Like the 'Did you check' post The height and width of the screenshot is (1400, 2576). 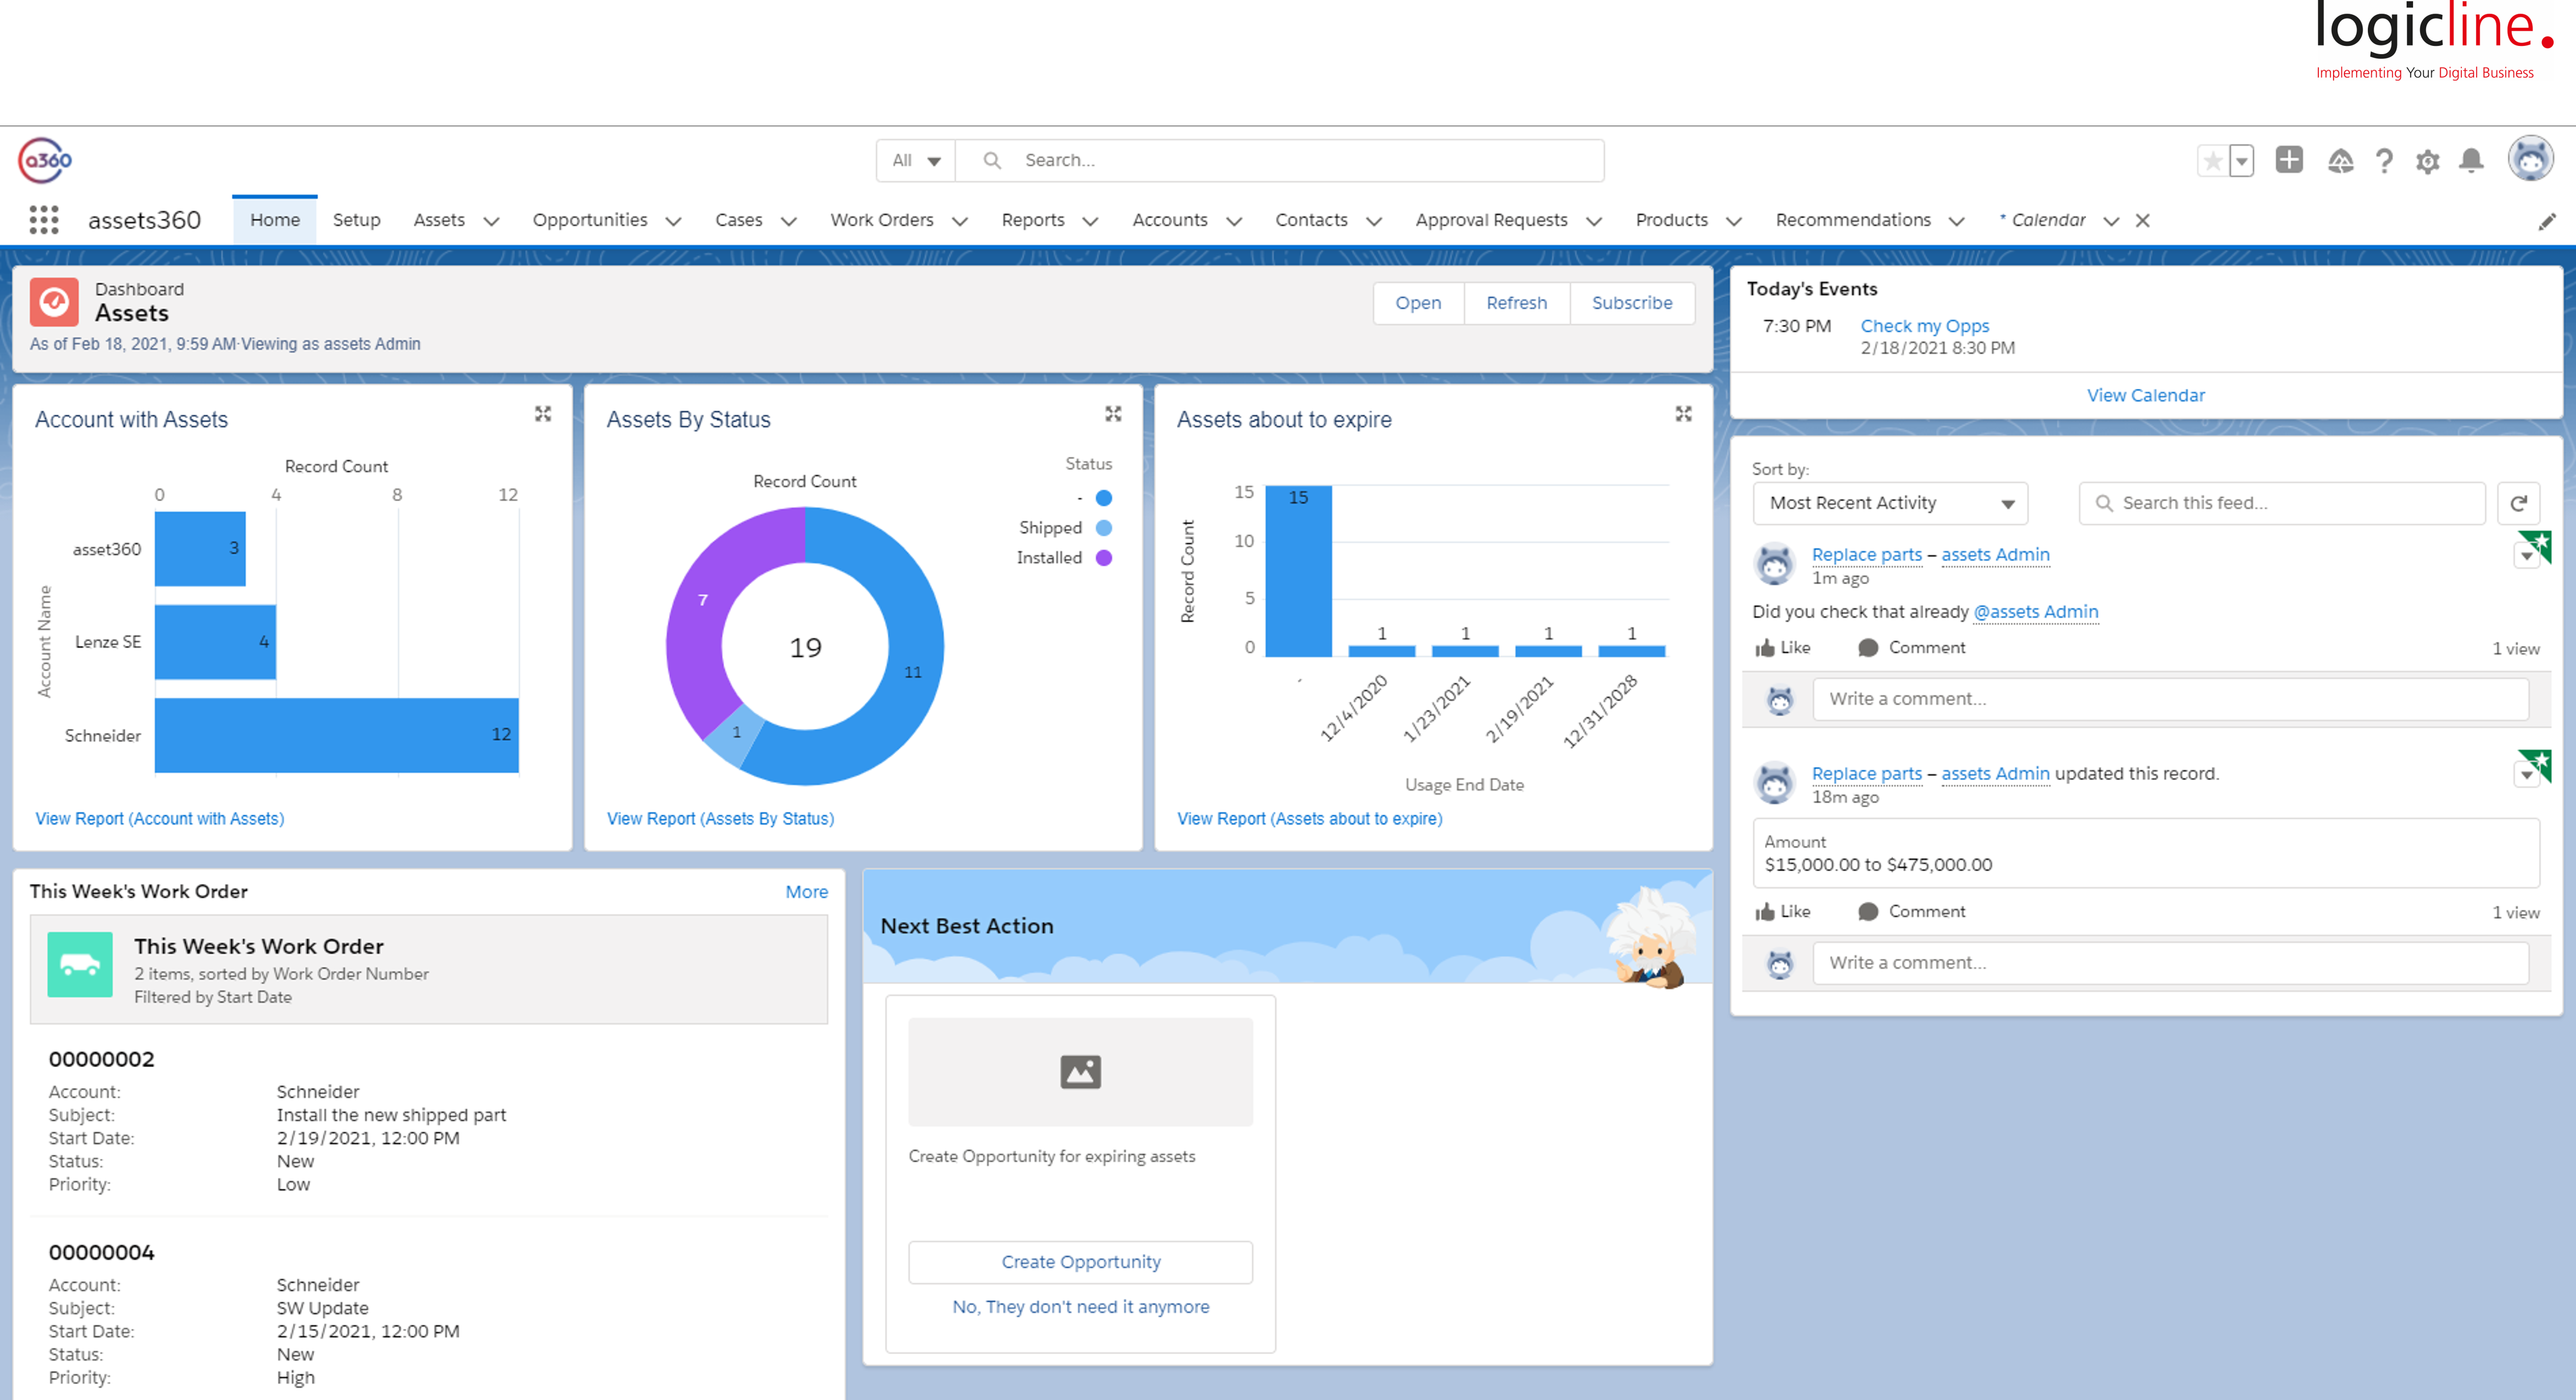[1783, 648]
